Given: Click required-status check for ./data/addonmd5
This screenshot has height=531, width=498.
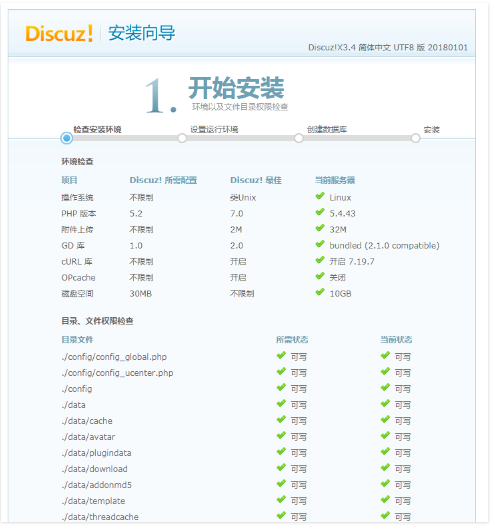Looking at the screenshot, I should [x=281, y=484].
